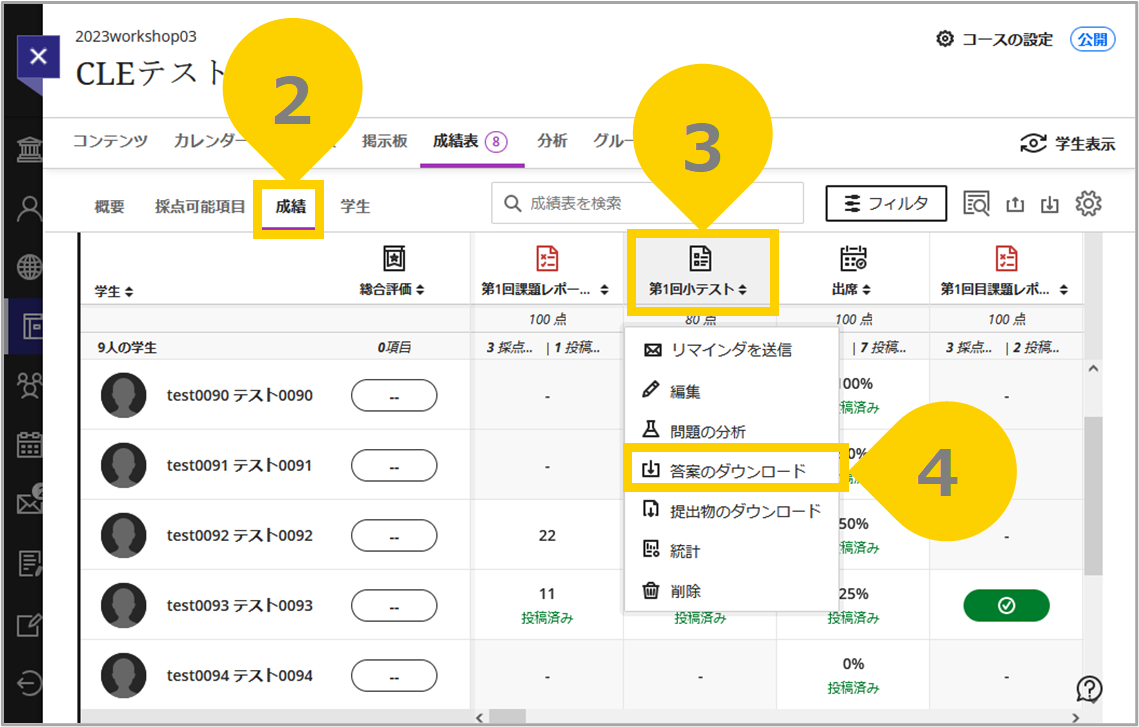1139x727 pixels.
Task: Click the 成績表を検索 search field
Action: point(647,203)
